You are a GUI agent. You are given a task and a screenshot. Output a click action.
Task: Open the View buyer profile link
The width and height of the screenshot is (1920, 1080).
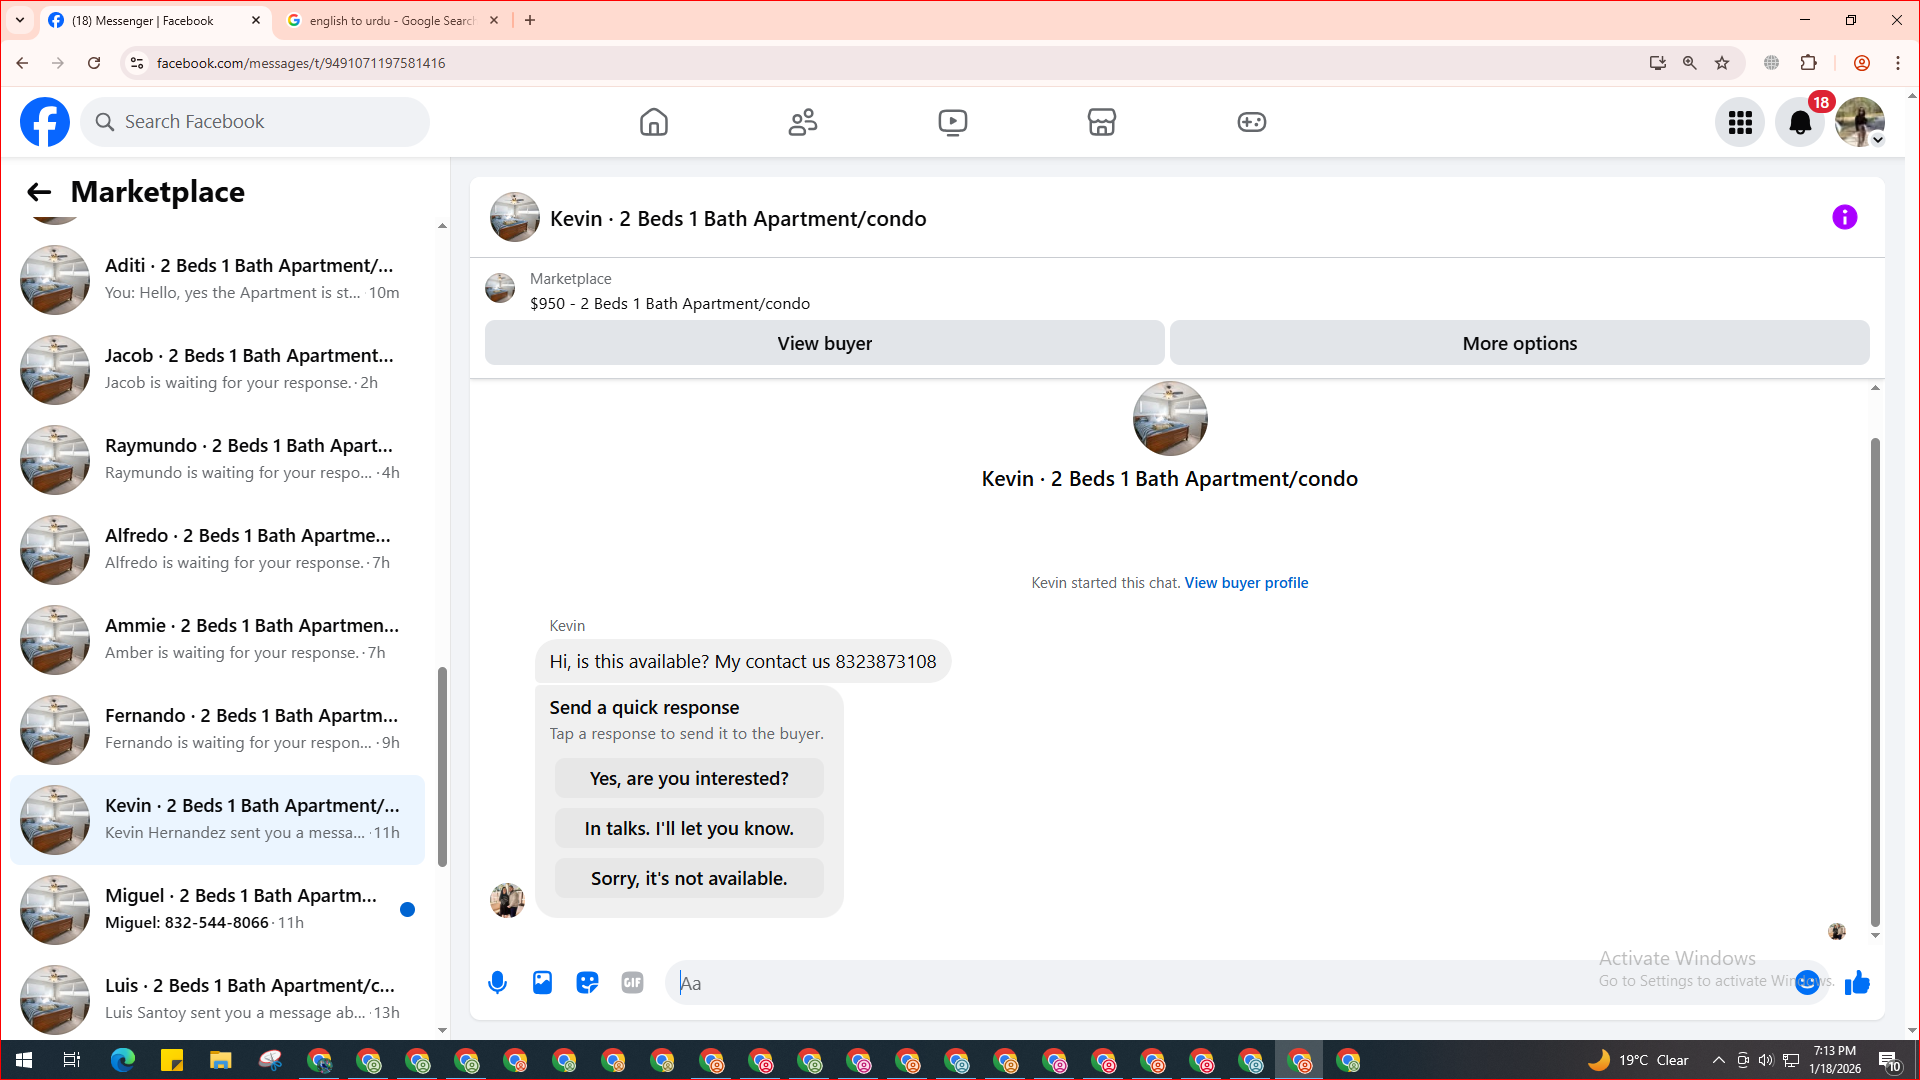point(1246,583)
